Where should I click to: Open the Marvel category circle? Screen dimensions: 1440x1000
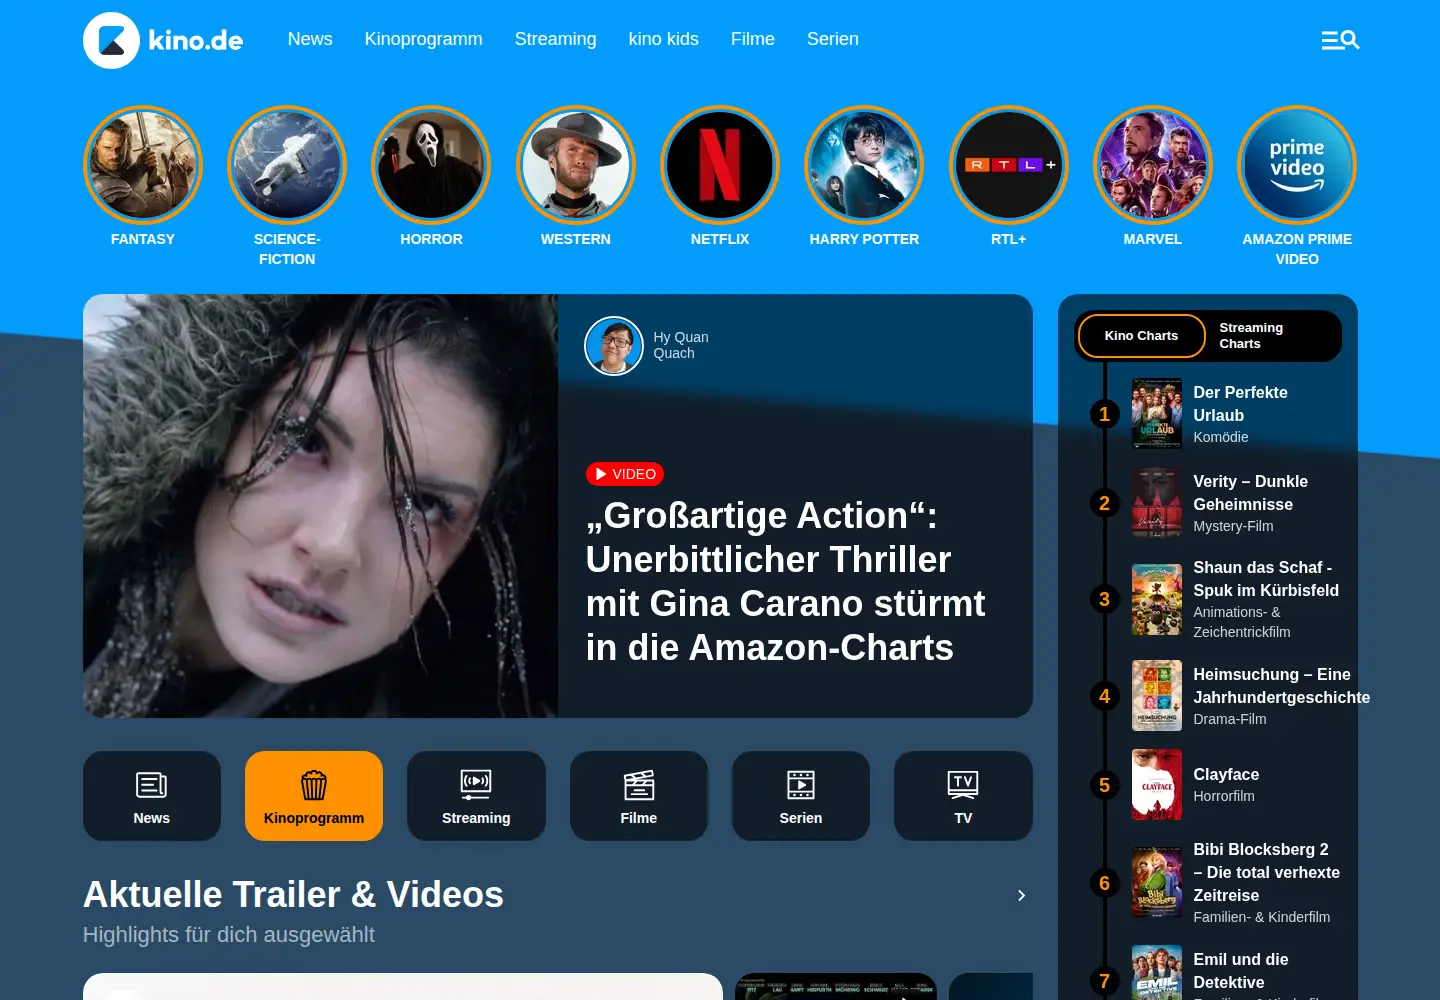pyautogui.click(x=1153, y=165)
